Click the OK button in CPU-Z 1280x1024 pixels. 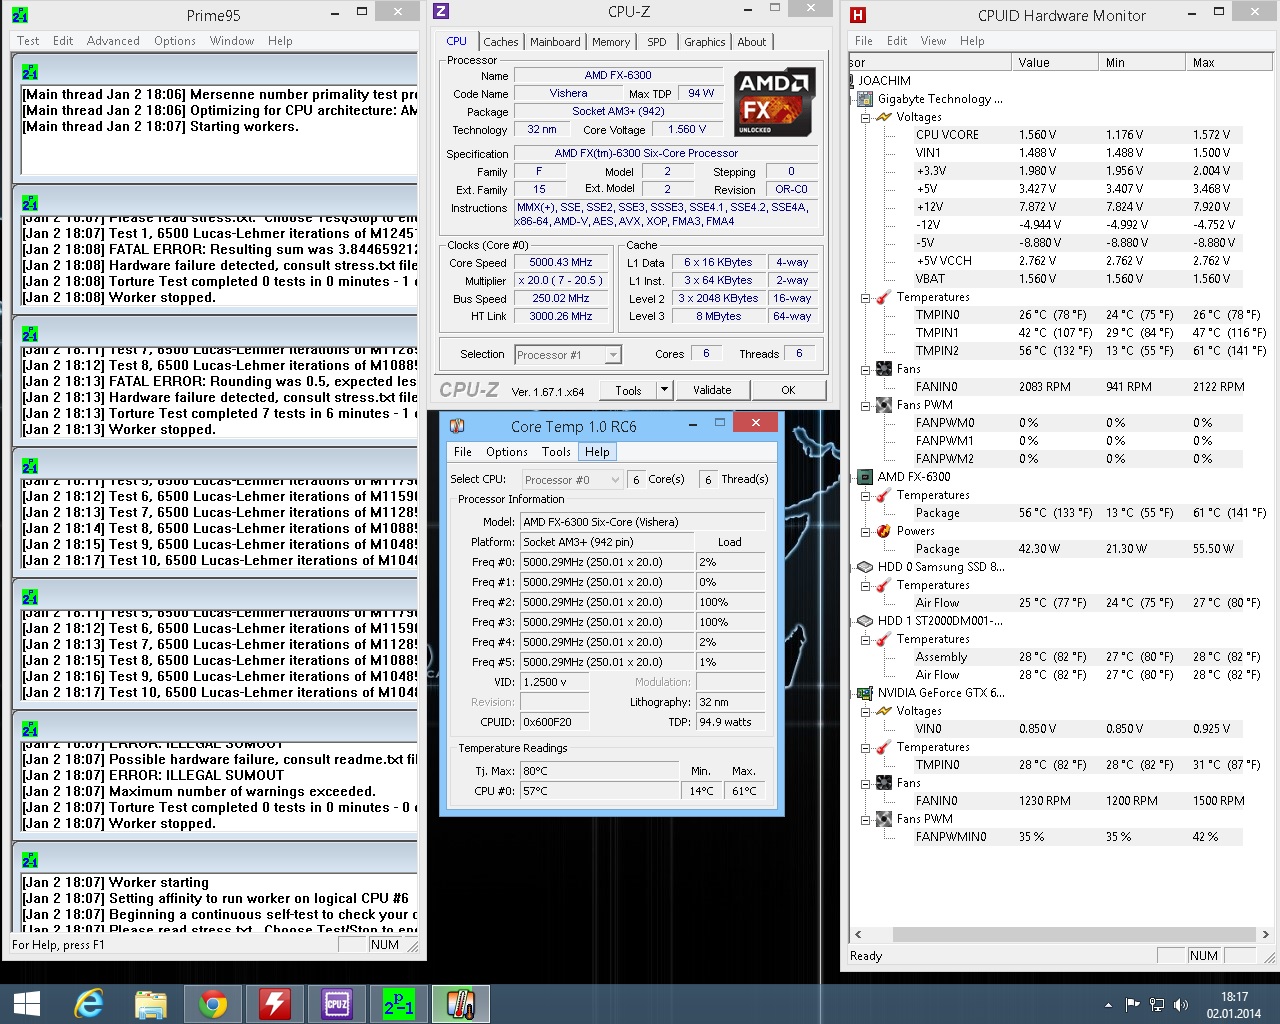[x=788, y=390]
